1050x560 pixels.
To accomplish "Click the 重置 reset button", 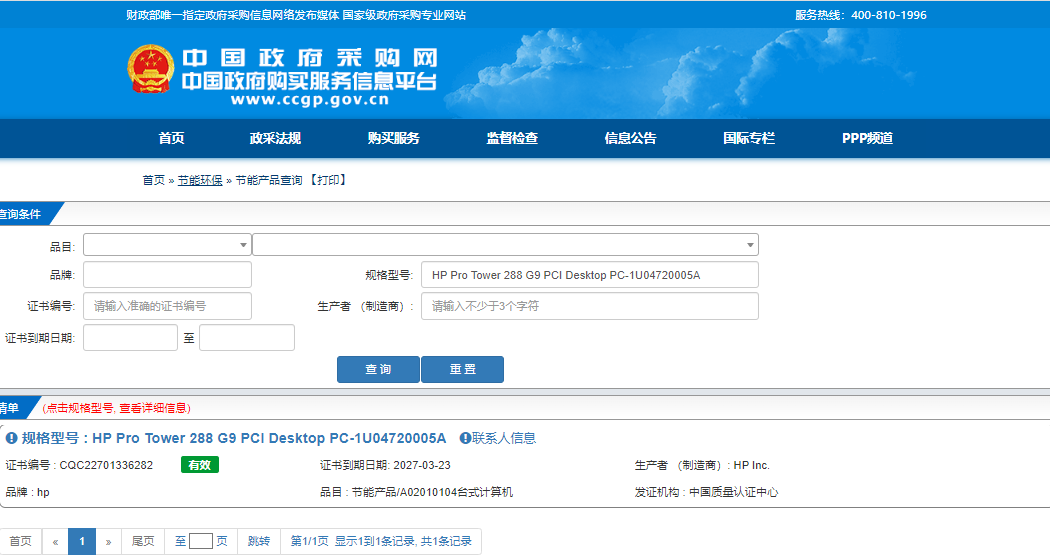I will tap(463, 369).
